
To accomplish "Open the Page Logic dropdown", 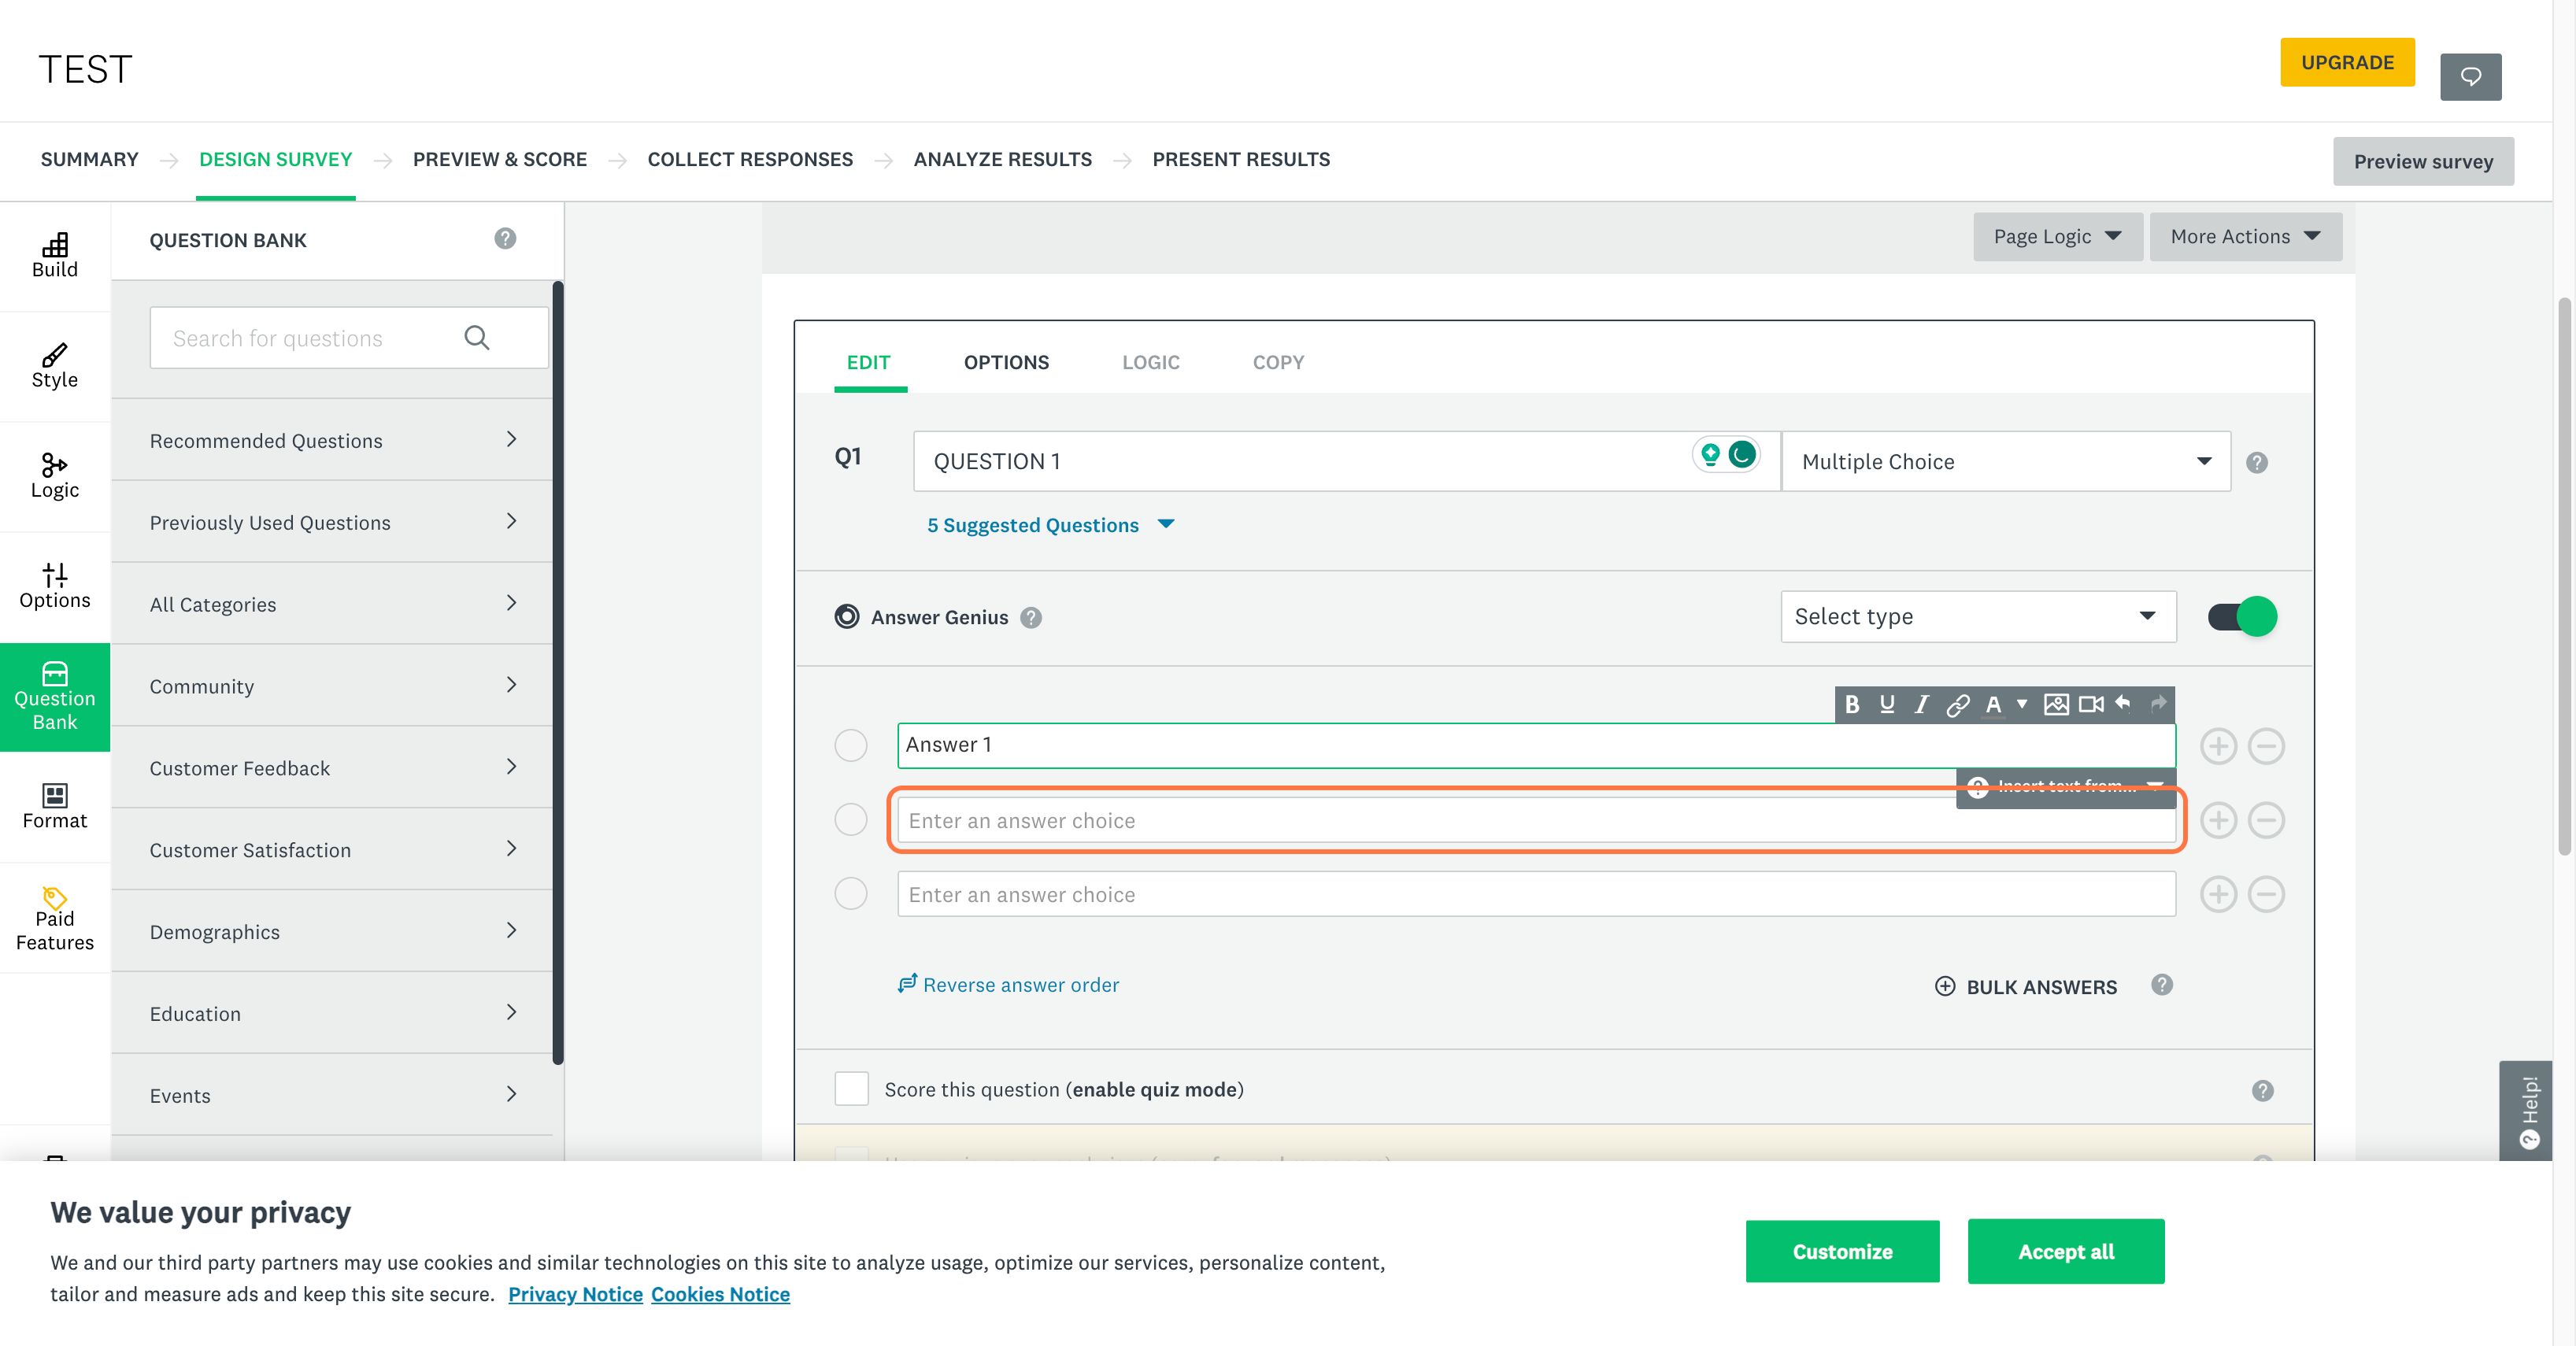I will click(2057, 237).
